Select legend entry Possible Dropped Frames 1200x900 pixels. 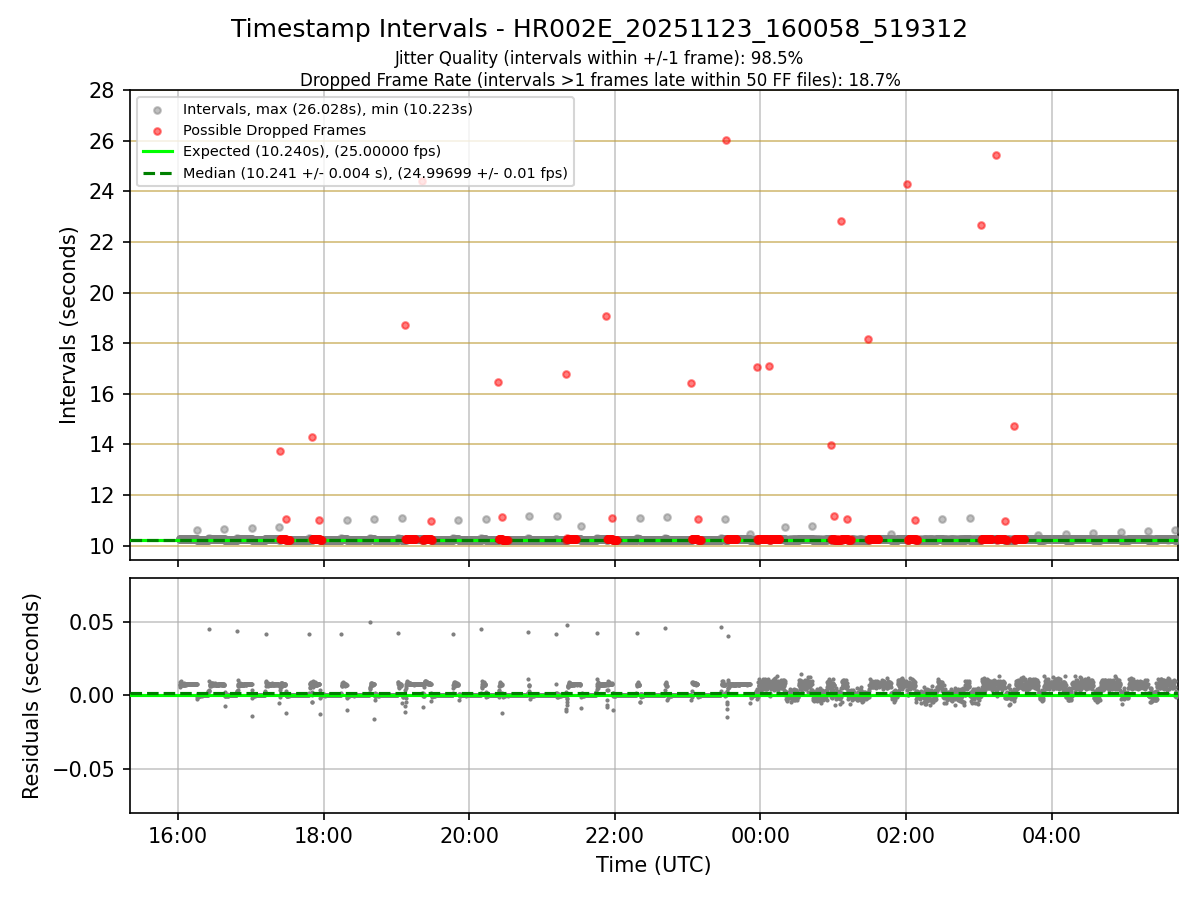point(275,130)
